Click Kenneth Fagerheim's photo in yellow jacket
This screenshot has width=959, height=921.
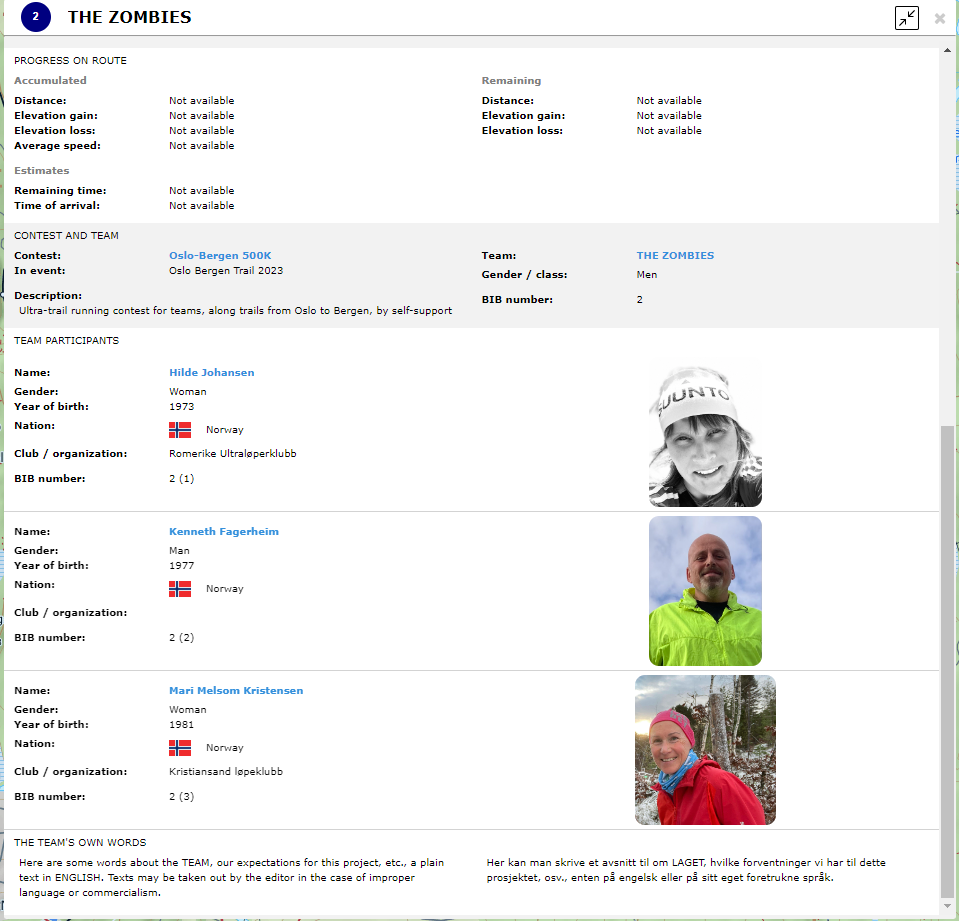click(x=705, y=591)
